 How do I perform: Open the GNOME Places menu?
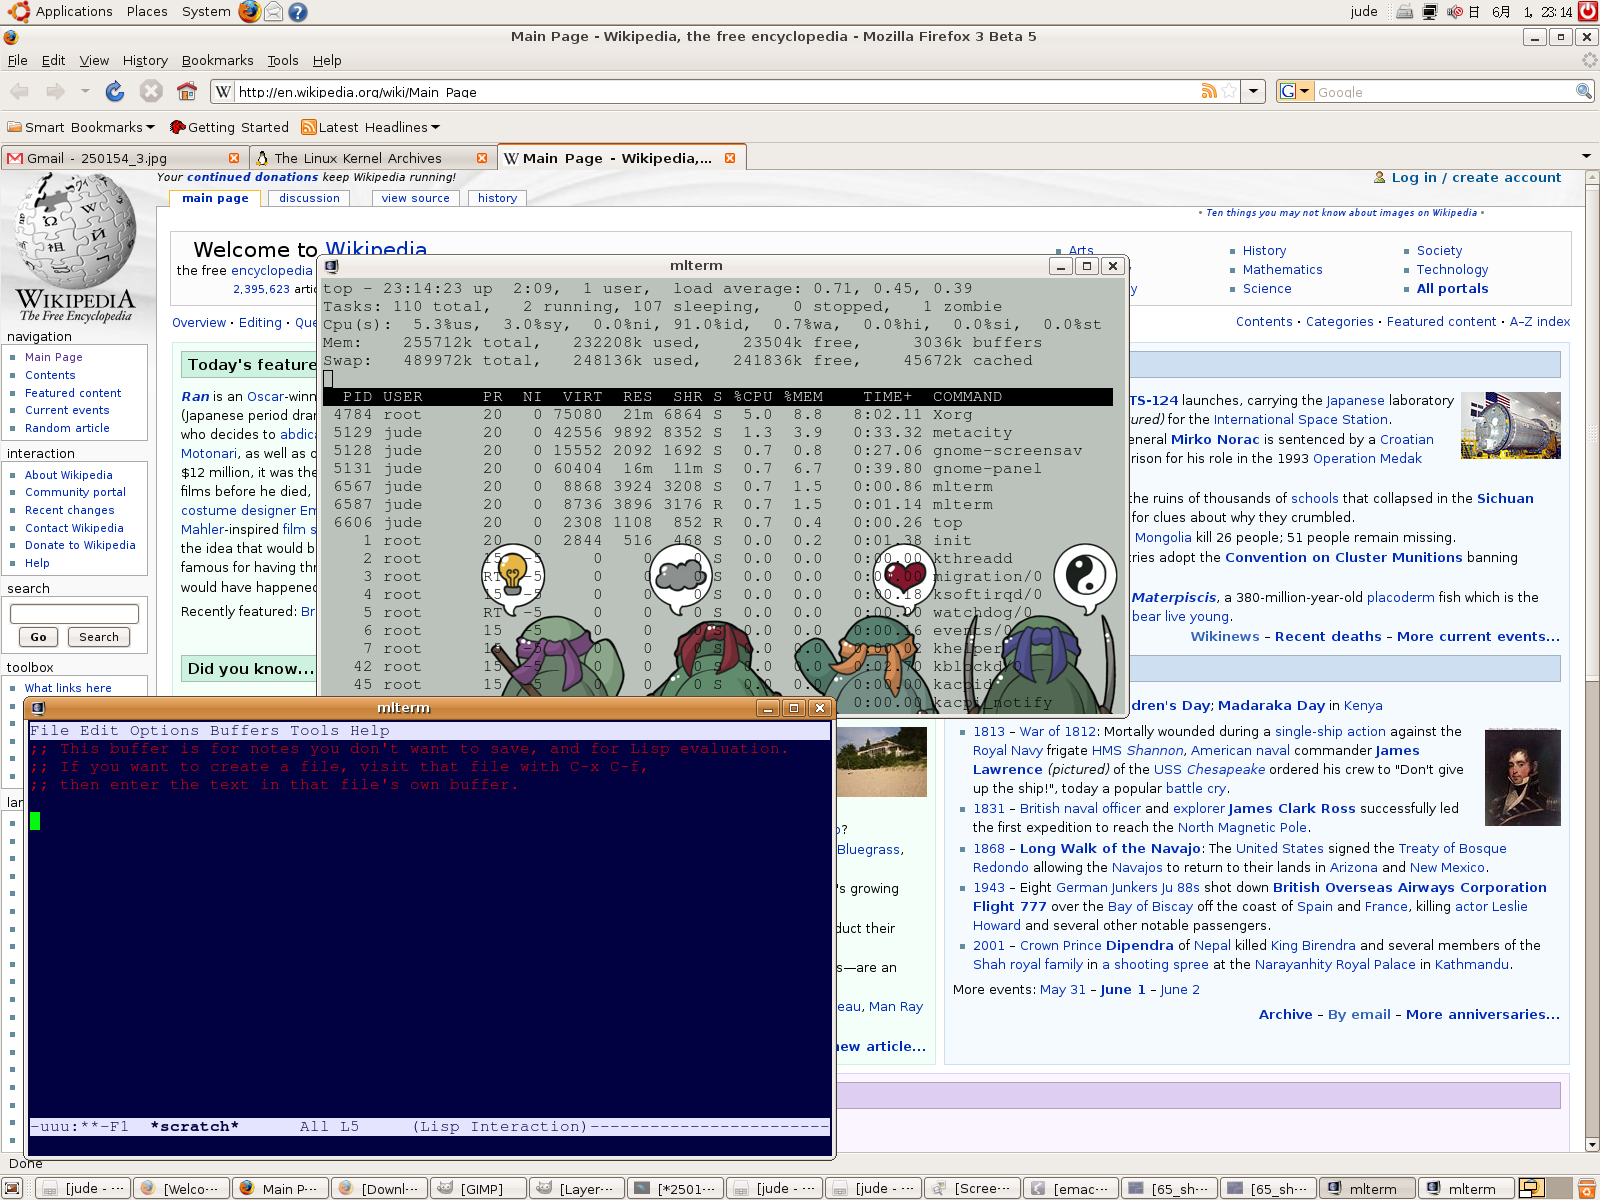click(x=147, y=11)
